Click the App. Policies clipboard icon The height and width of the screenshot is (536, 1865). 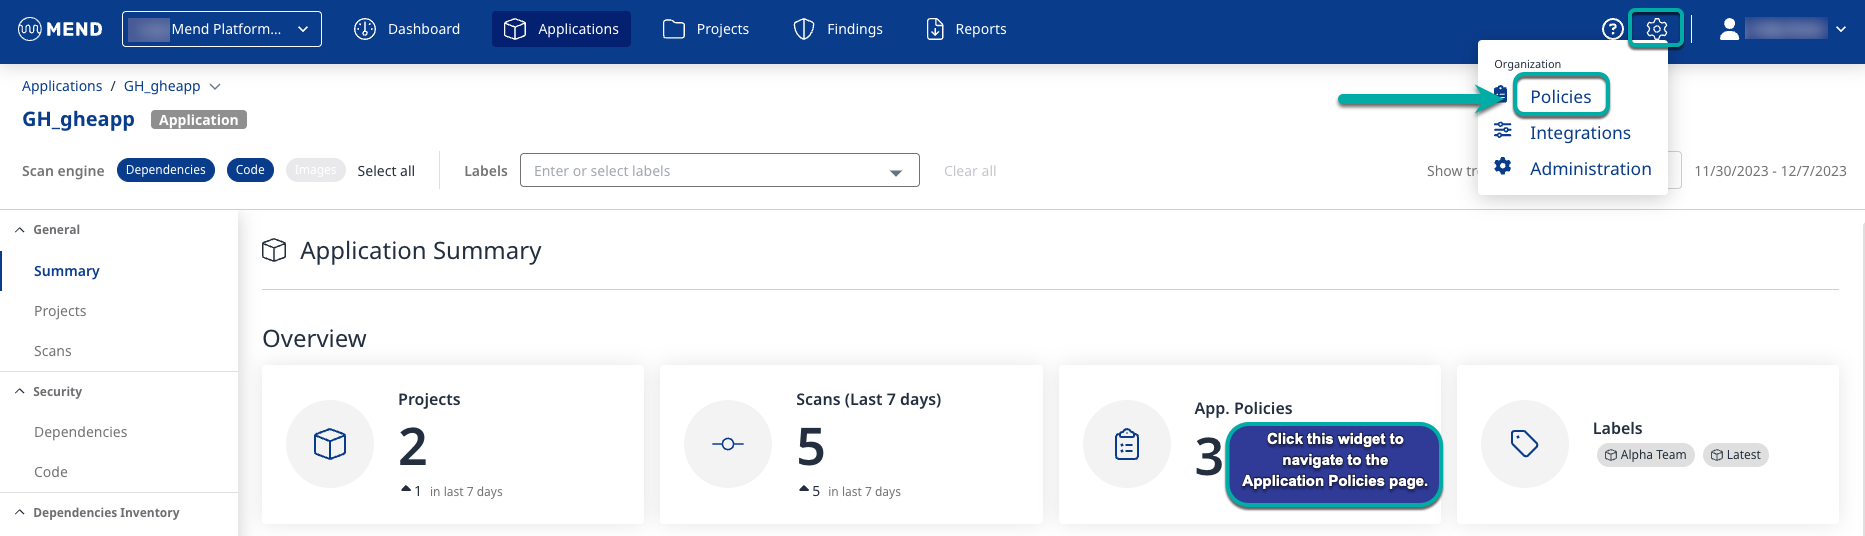[x=1127, y=444]
